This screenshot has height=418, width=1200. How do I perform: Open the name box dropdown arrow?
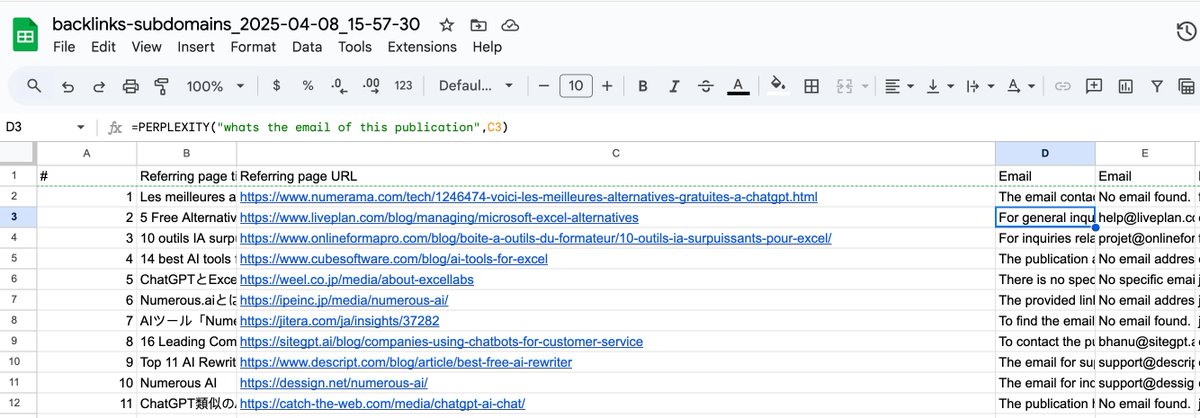point(81,128)
